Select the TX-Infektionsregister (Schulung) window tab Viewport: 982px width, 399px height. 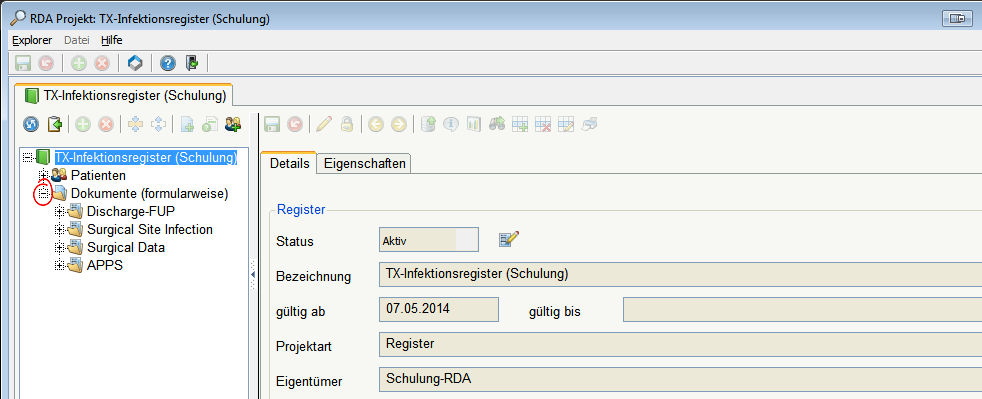tap(123, 96)
